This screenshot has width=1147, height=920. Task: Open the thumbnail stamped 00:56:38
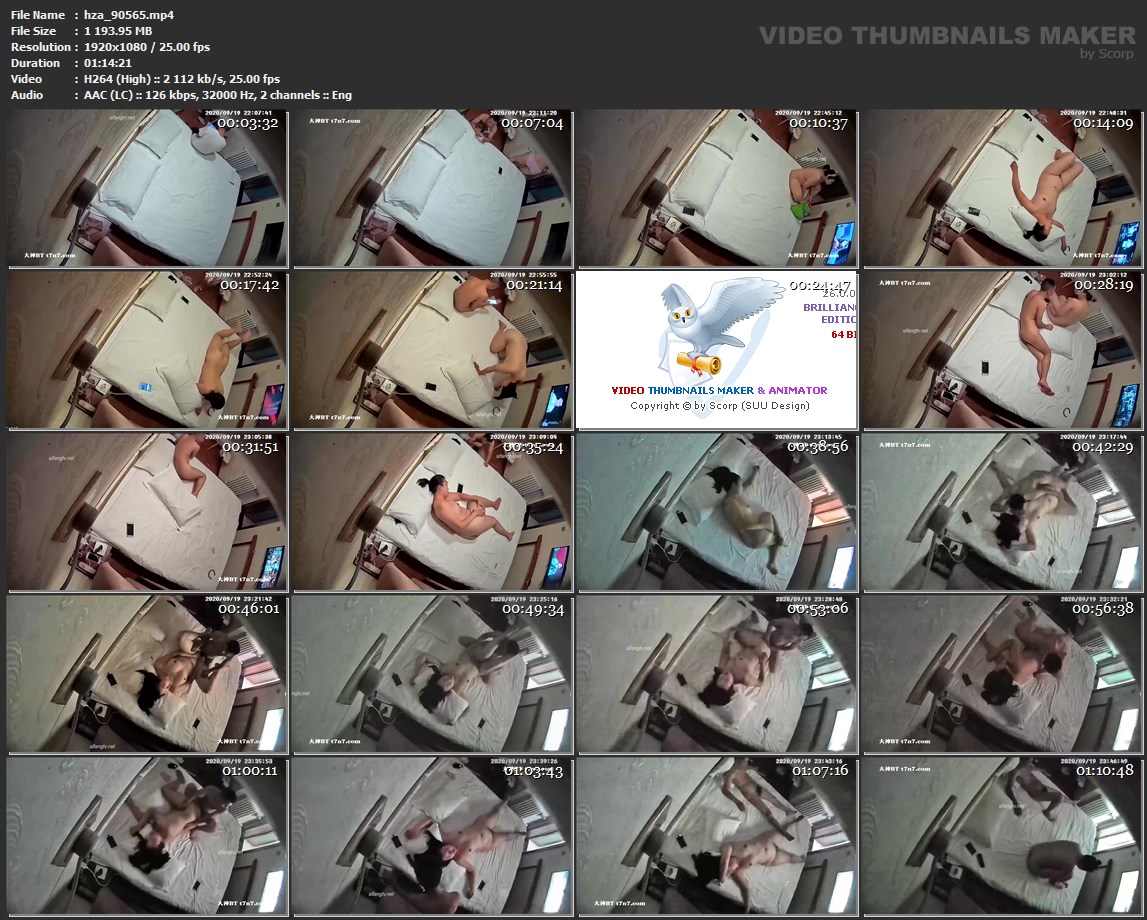pyautogui.click(x=1003, y=674)
